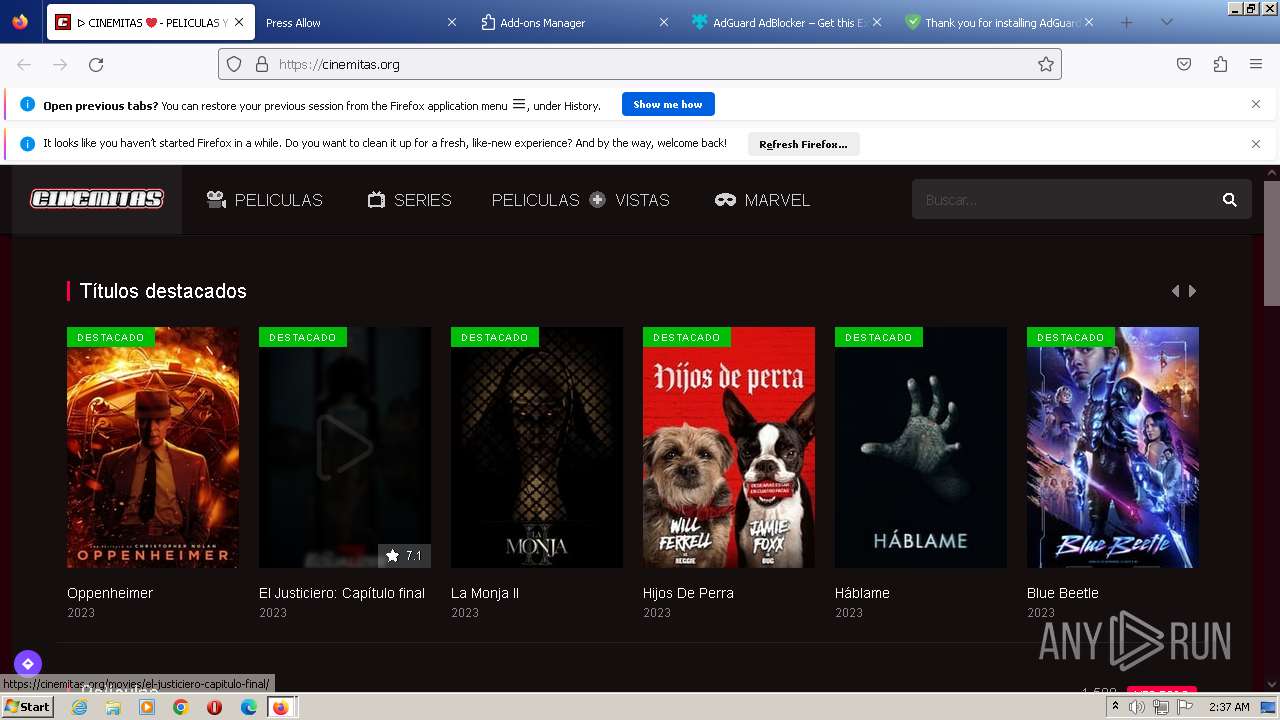The width and height of the screenshot is (1280, 720).
Task: Open the Windows Start menu
Action: click(x=28, y=706)
